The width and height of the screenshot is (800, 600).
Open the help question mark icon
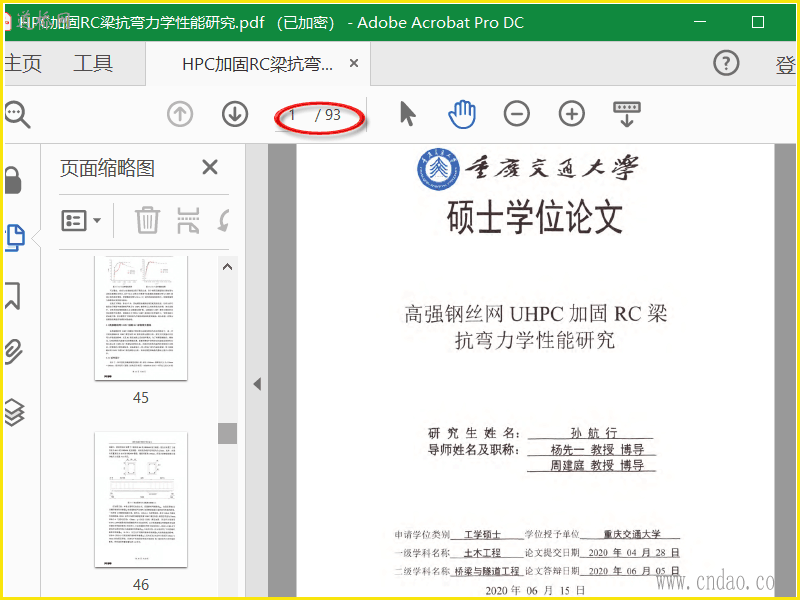pos(726,63)
